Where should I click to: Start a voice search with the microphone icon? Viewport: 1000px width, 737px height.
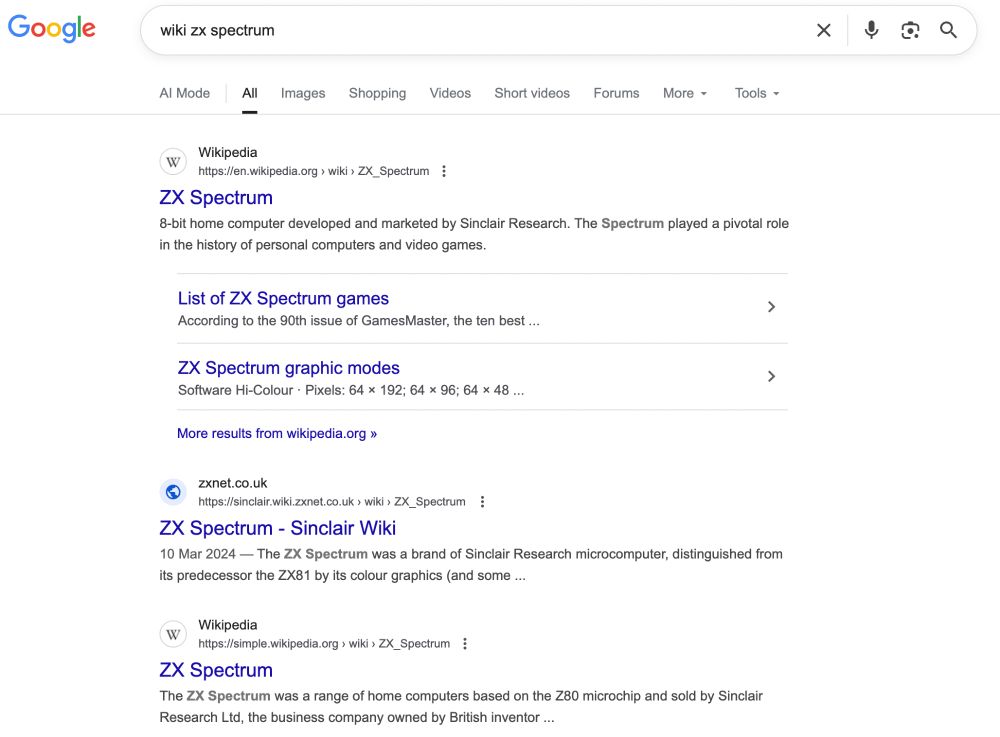[871, 30]
